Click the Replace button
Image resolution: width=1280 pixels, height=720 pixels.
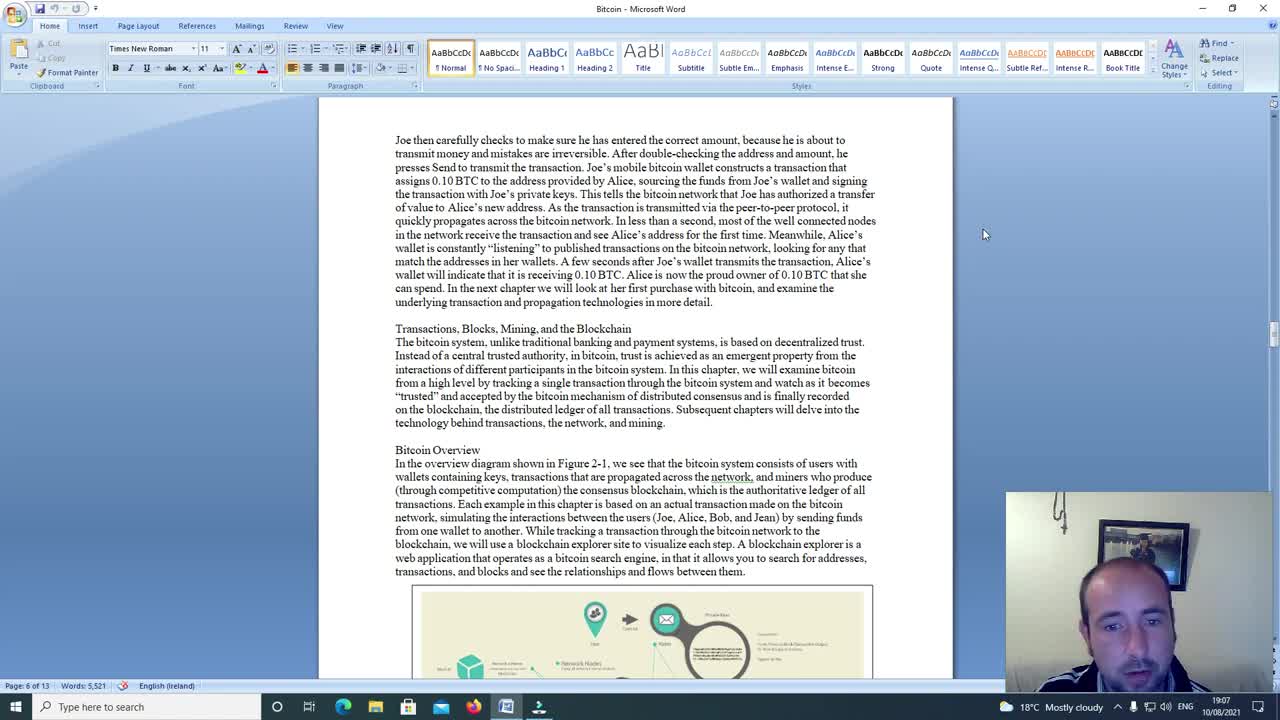point(1220,58)
